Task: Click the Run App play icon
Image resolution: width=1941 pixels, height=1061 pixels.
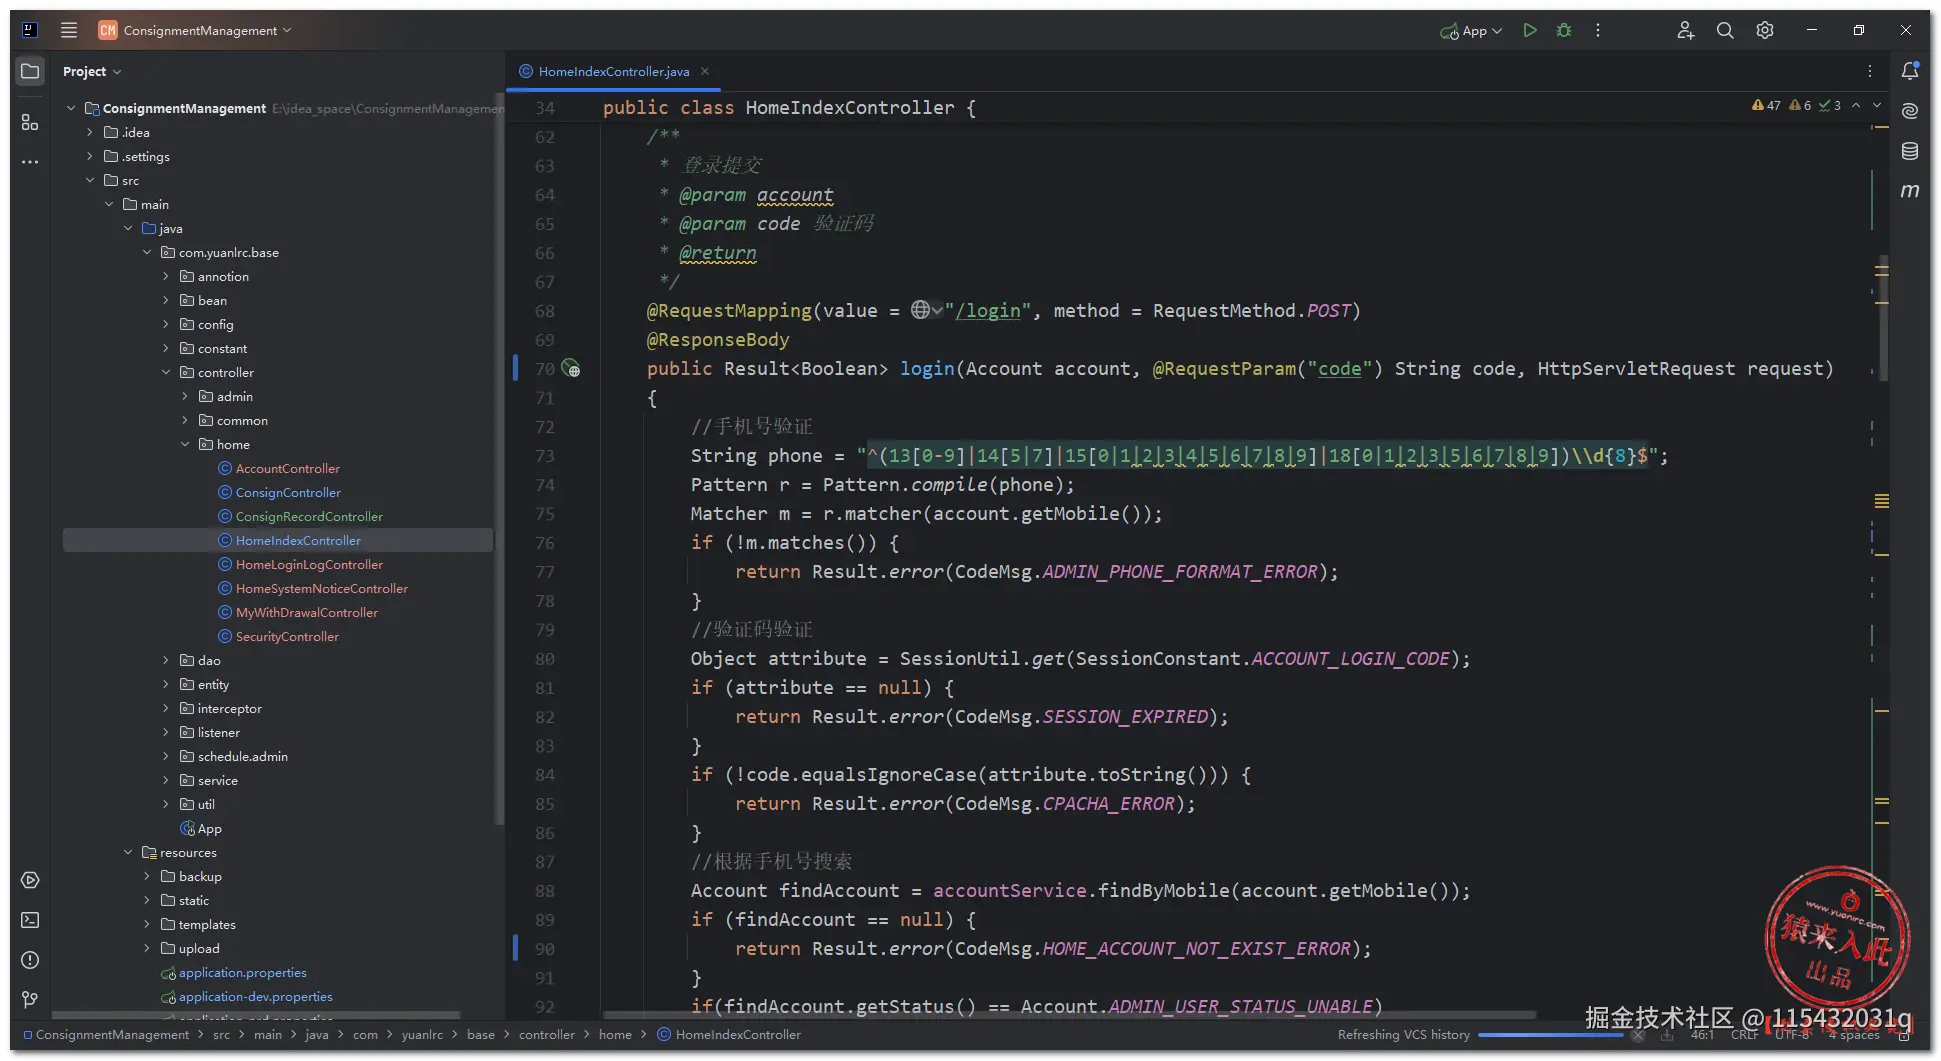Action: pos(1529,31)
